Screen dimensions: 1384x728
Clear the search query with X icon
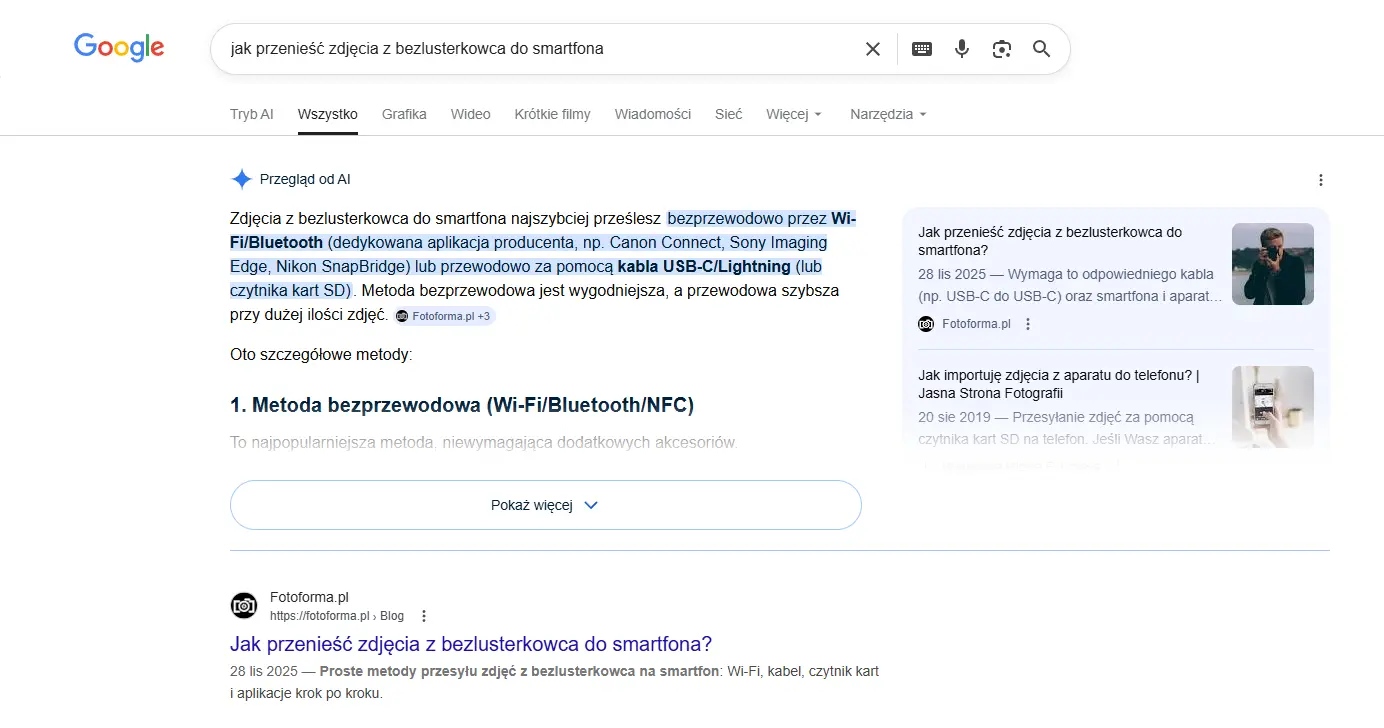point(872,49)
